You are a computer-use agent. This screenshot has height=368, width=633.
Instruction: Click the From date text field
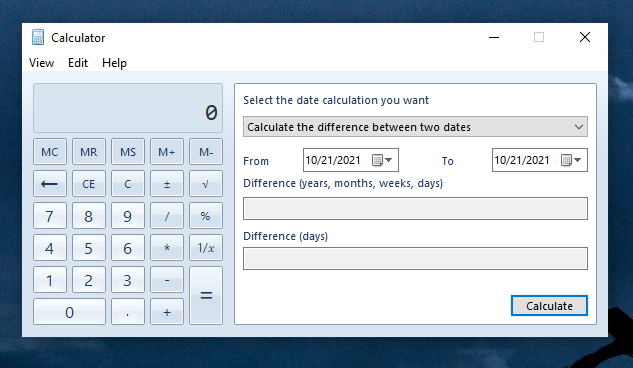pos(337,160)
